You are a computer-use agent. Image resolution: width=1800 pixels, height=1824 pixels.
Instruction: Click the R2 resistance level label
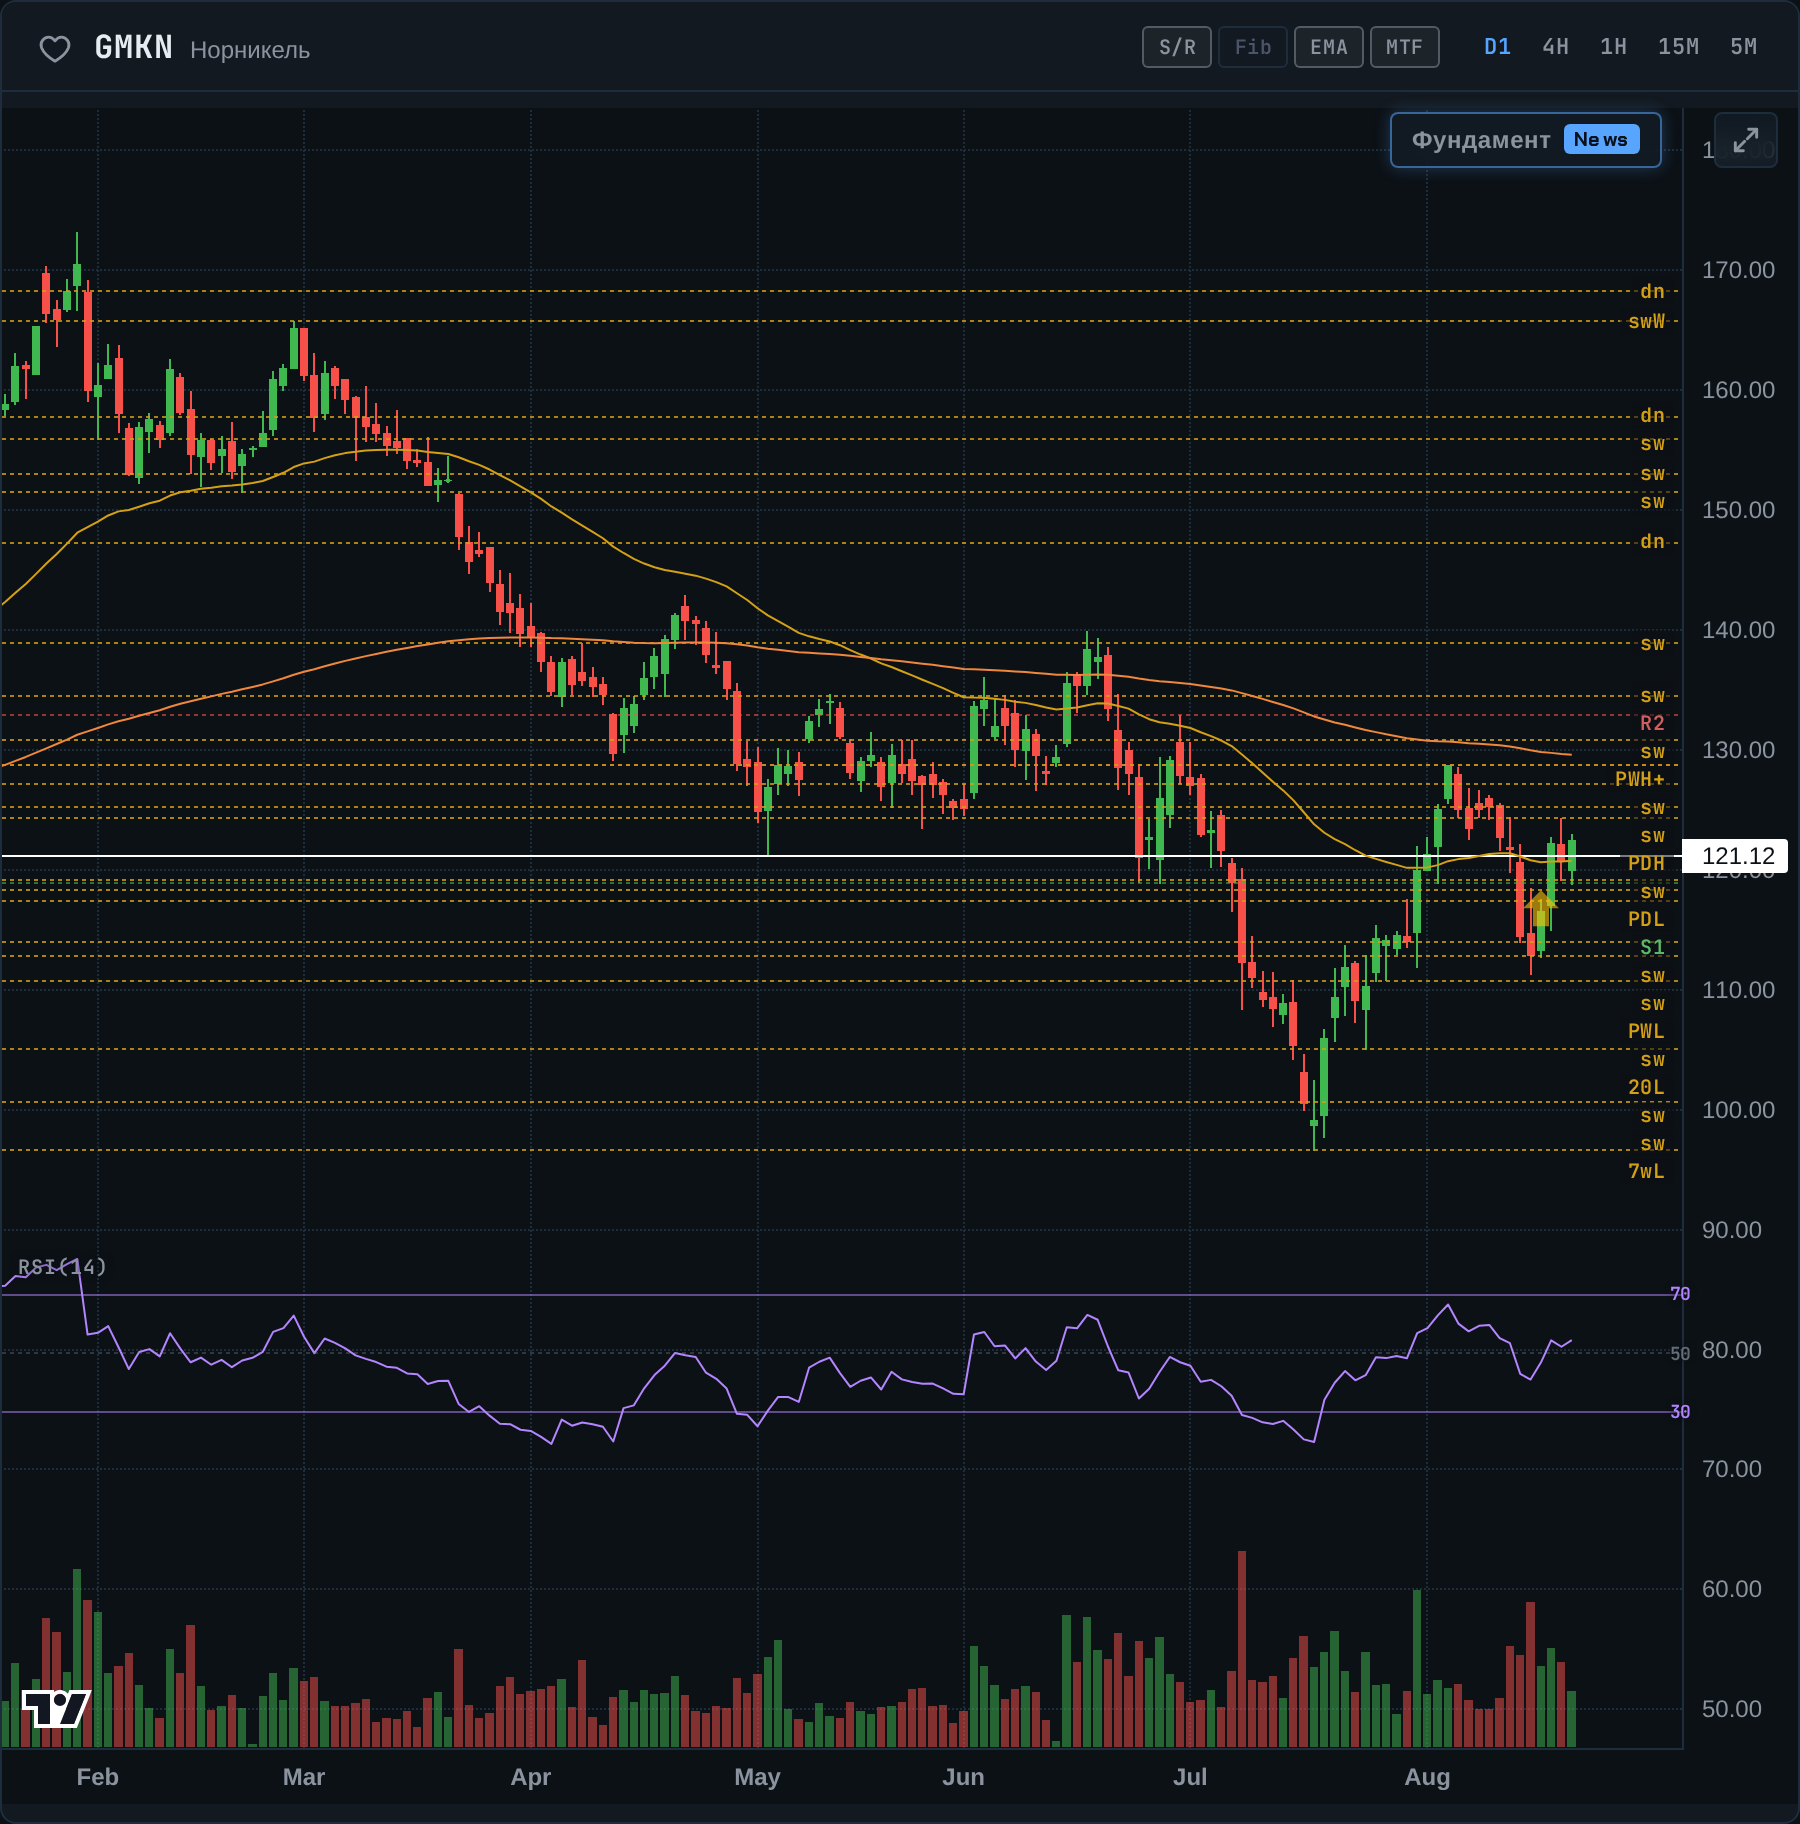[x=1652, y=723]
